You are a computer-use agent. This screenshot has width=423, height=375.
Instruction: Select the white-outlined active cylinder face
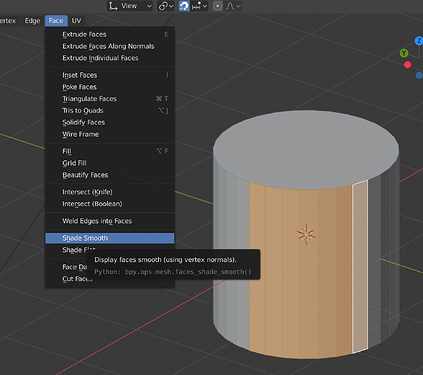point(360,267)
